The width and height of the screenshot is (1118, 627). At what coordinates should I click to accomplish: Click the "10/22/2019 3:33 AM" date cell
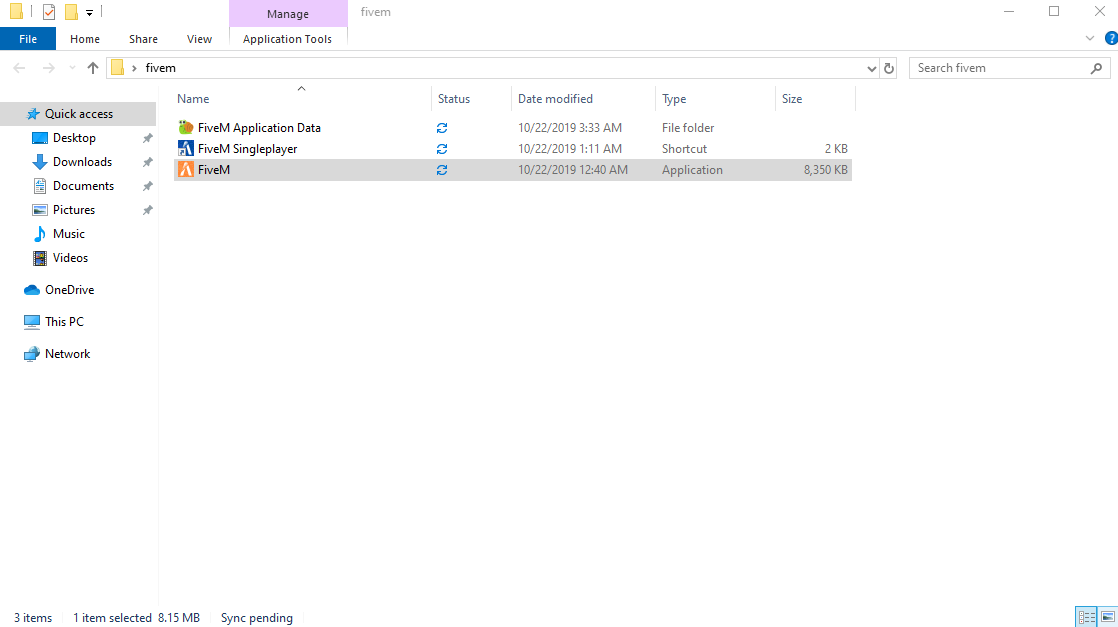click(570, 128)
